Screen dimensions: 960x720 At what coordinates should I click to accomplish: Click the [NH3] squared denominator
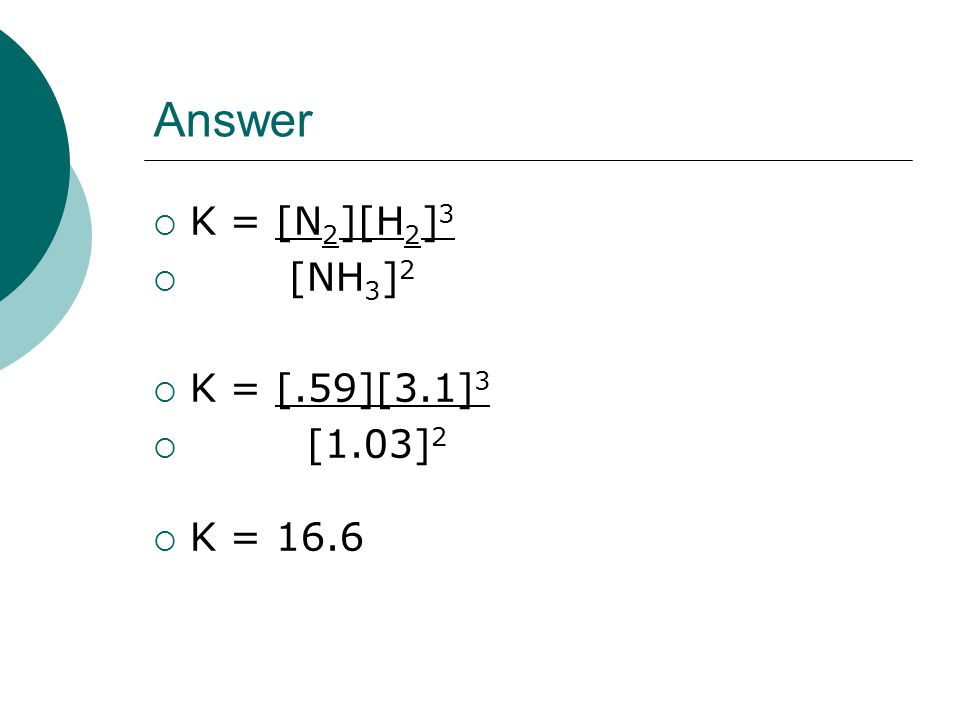click(x=352, y=279)
